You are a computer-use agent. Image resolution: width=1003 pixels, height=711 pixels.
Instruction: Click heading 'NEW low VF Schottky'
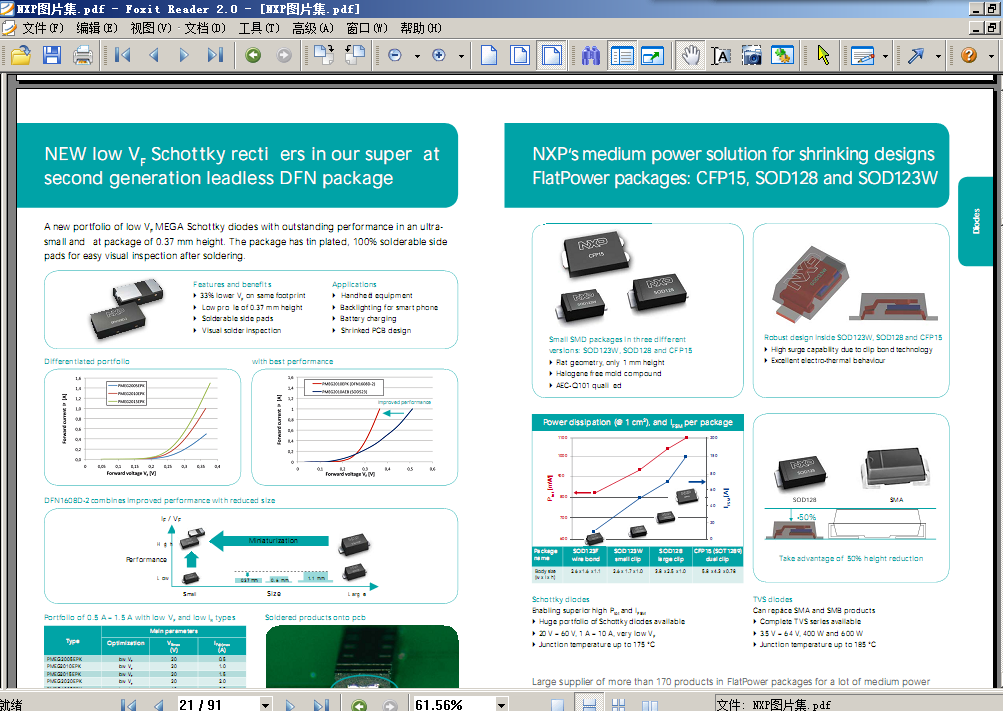[x=241, y=166]
